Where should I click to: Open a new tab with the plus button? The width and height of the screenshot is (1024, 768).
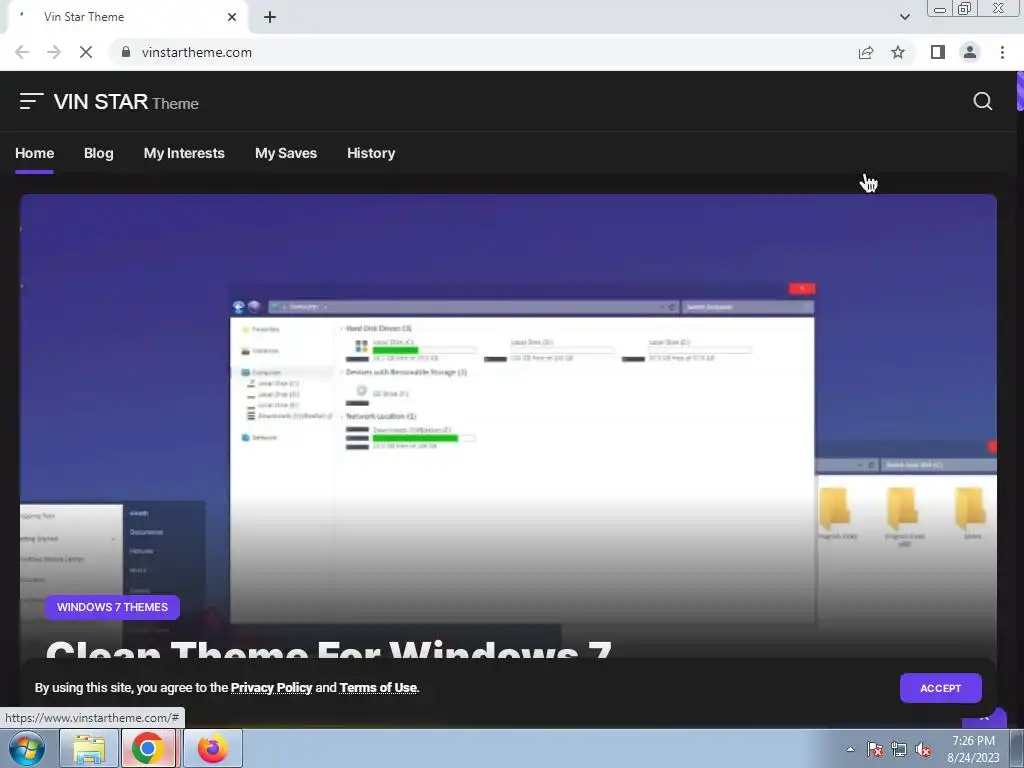click(x=270, y=17)
